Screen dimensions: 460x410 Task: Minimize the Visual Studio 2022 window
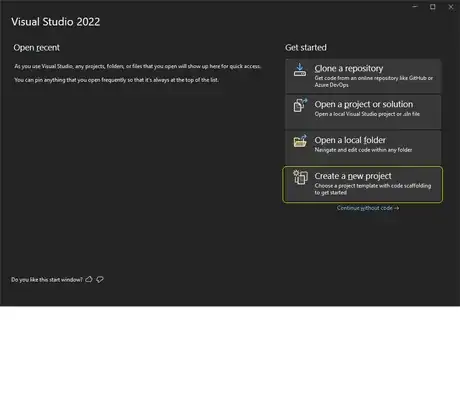tap(415, 7)
